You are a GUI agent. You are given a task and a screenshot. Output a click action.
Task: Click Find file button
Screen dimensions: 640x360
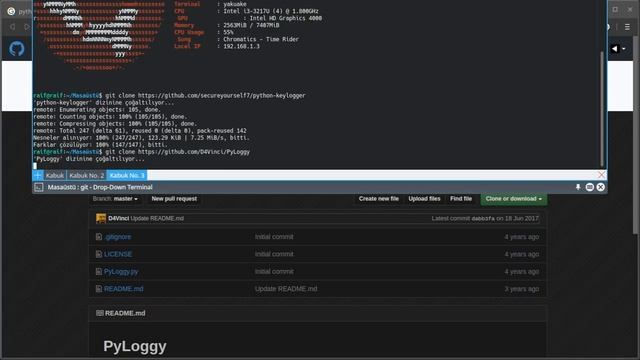click(x=461, y=199)
